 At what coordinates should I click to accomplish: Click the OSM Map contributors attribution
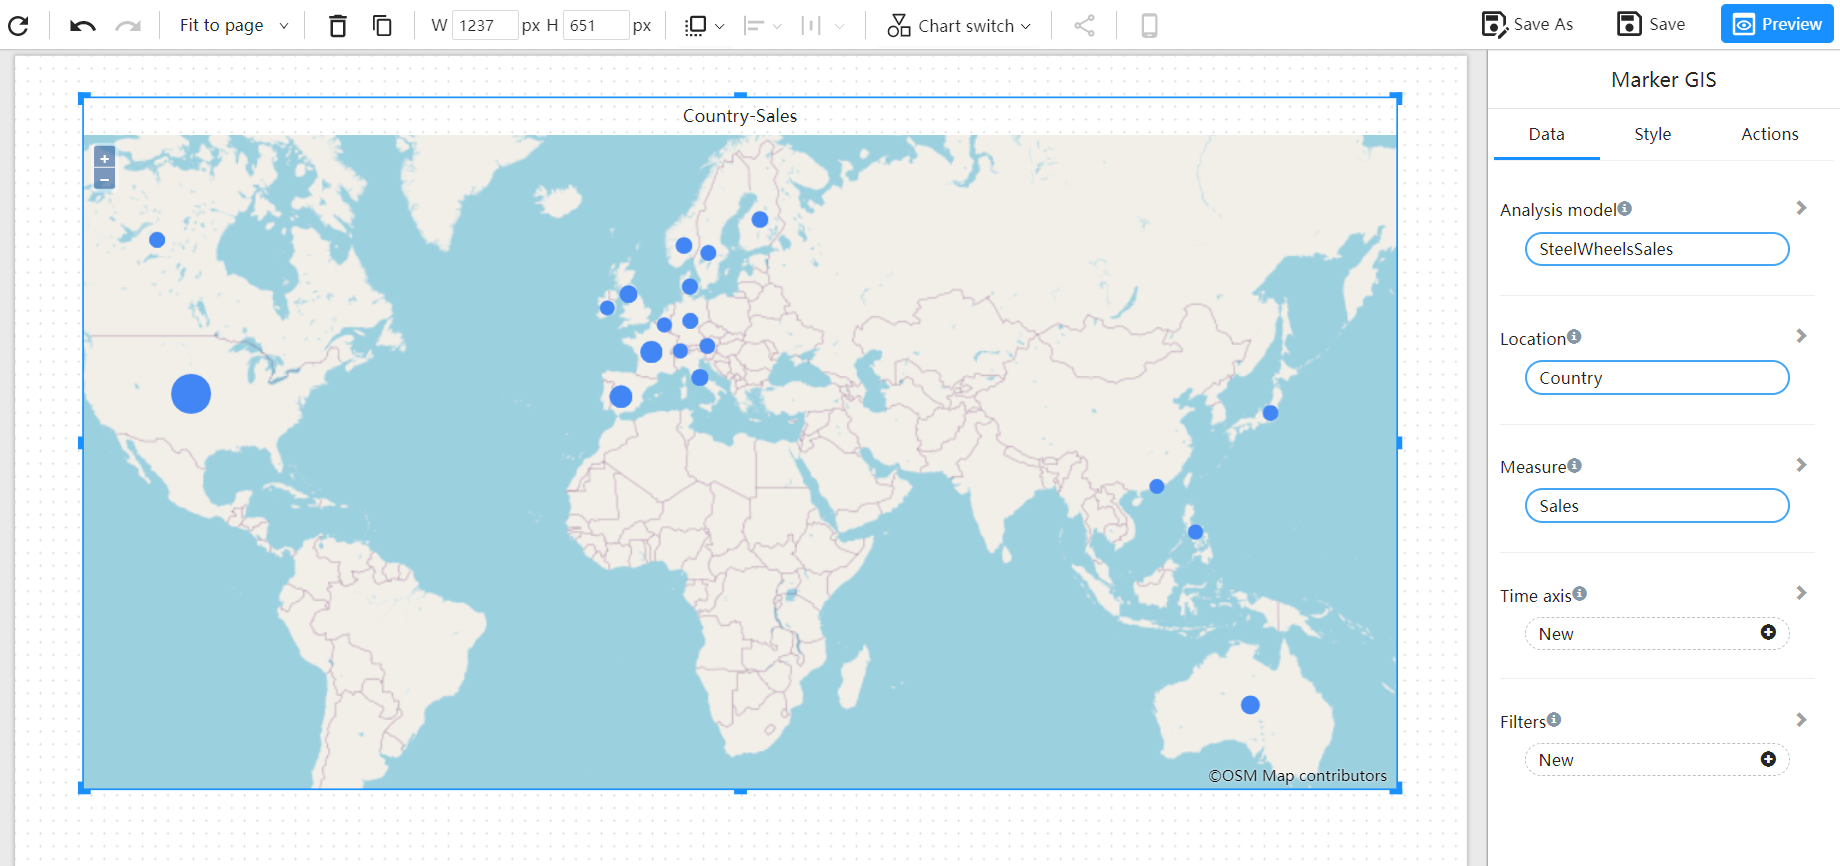(x=1298, y=775)
